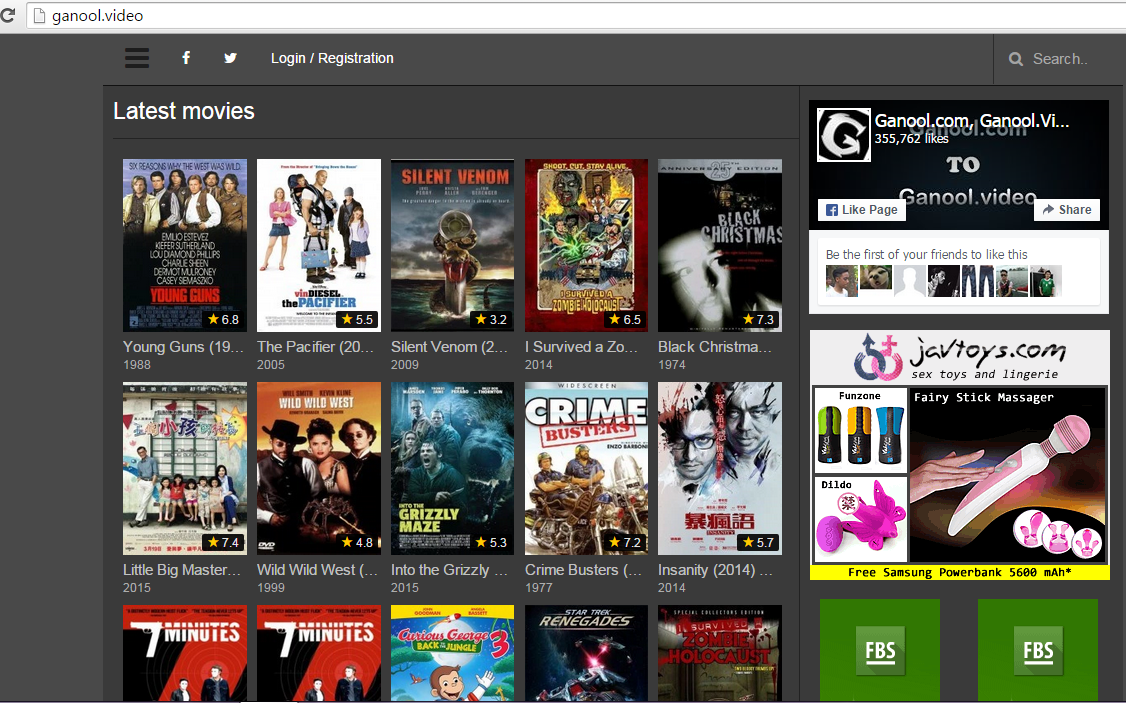Click the Ganool.com page title link

(x=972, y=121)
